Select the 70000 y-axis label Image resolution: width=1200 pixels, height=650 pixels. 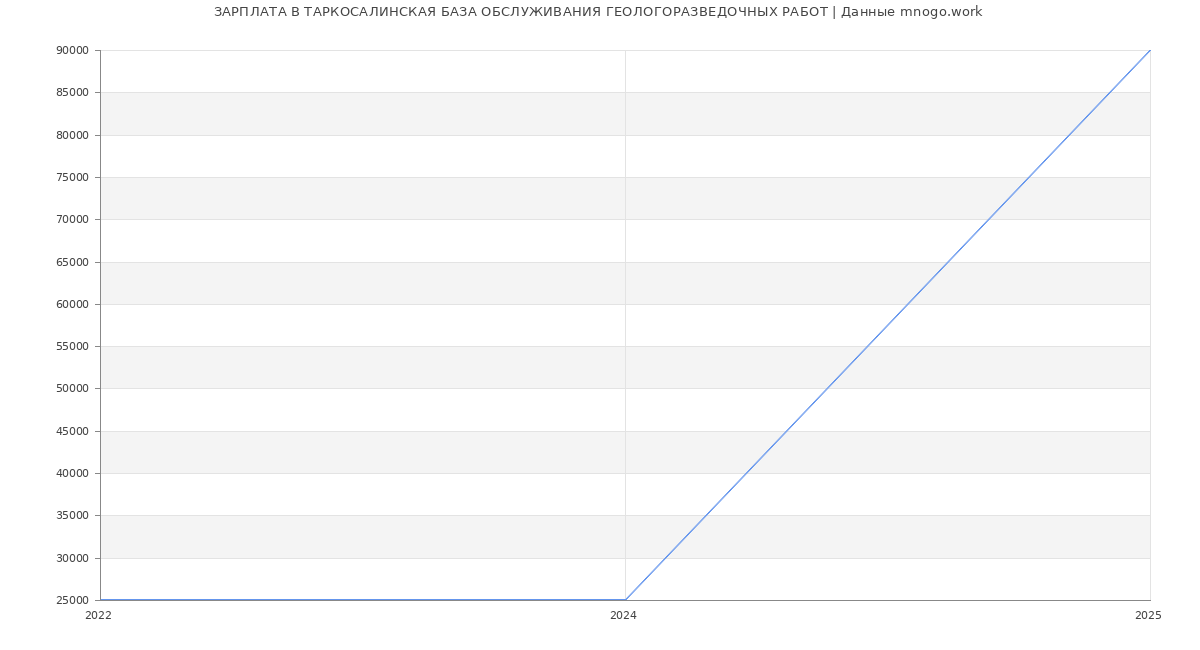tap(72, 219)
